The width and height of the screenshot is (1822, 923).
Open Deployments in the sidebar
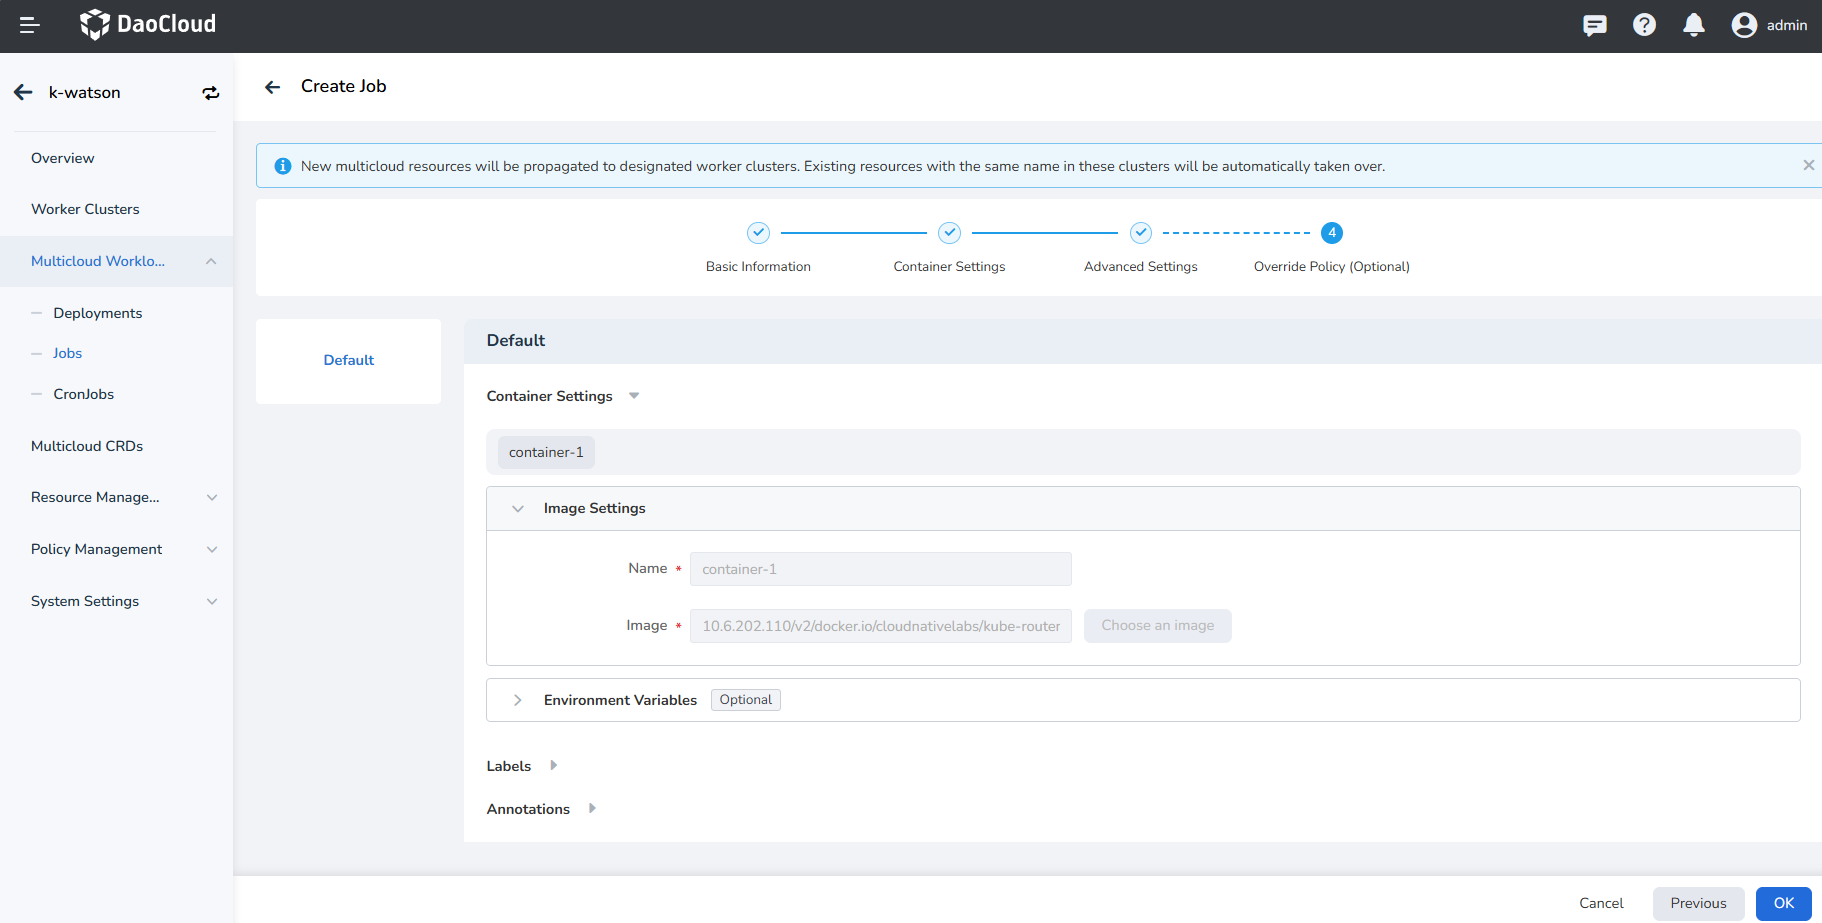pos(97,313)
